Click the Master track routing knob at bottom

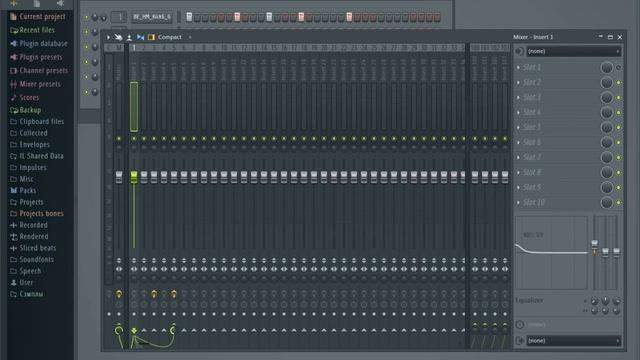click(119, 330)
